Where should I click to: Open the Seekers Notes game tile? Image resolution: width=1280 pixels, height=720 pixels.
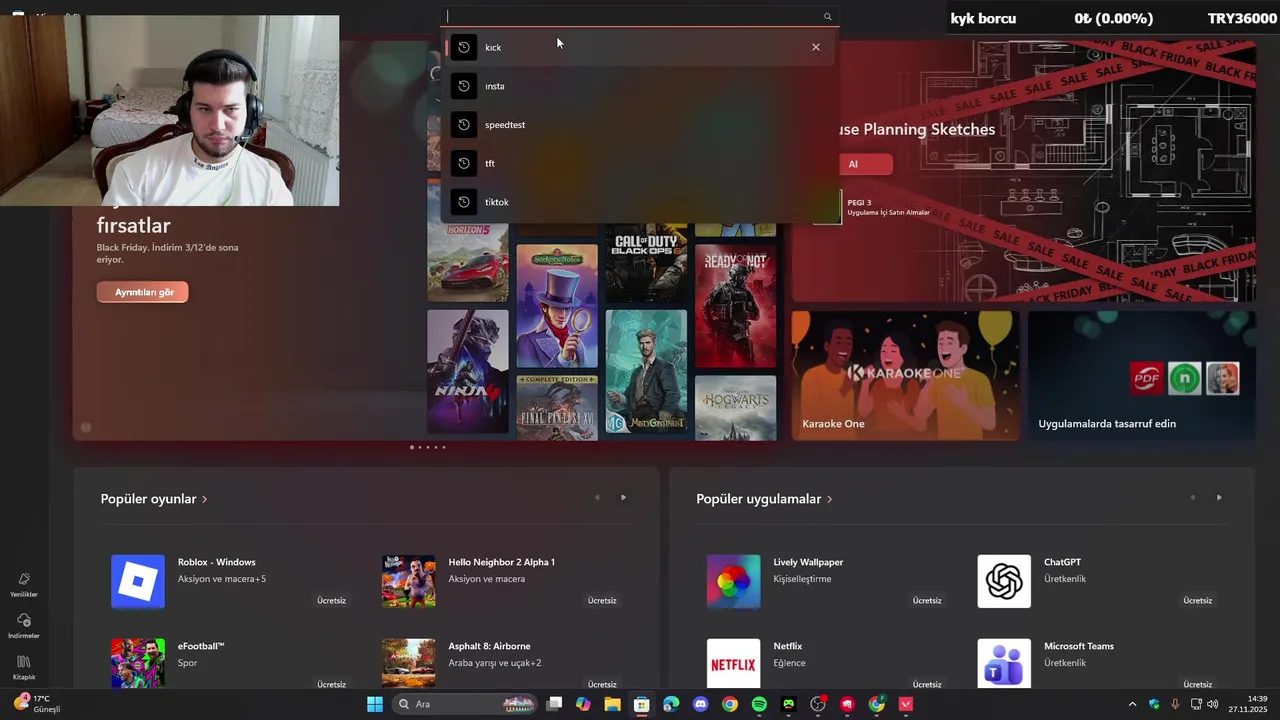pyautogui.click(x=557, y=305)
